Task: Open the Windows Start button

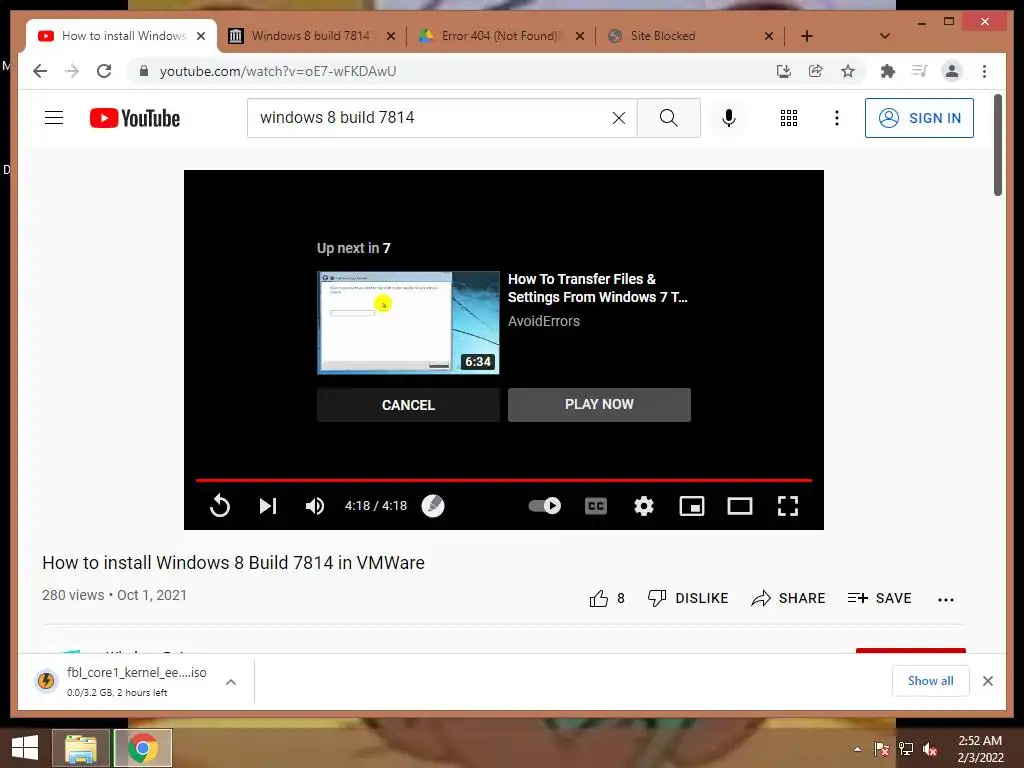Action: pyautogui.click(x=25, y=748)
